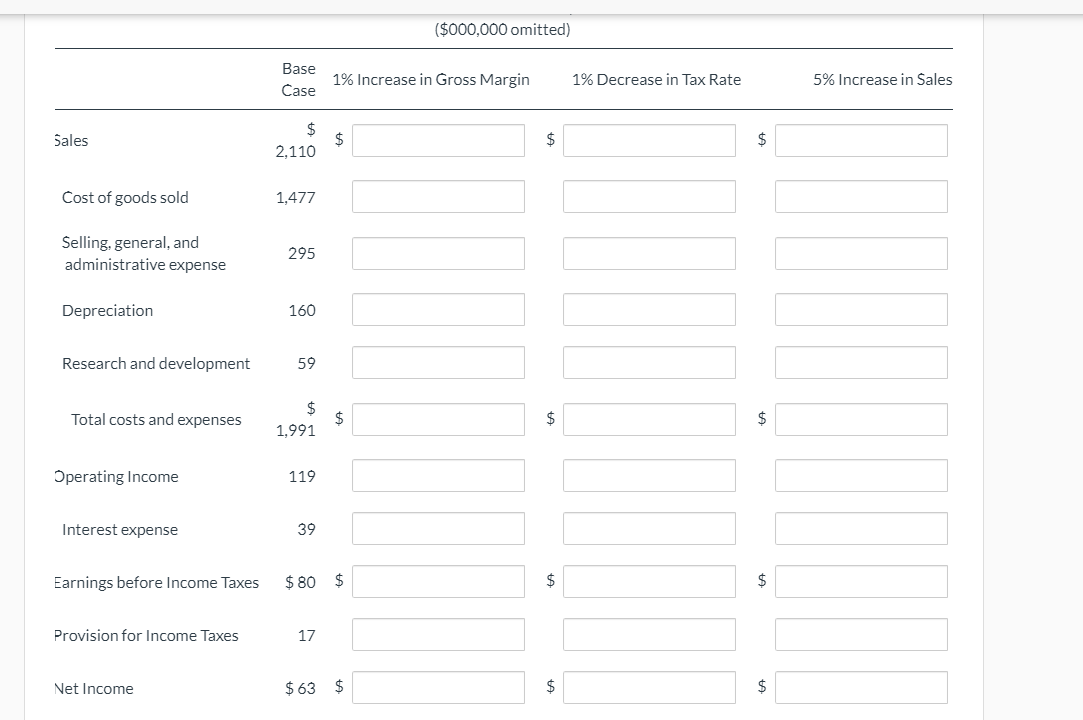Focus Net Income input under Tax Rate scenario
The image size is (1083, 720).
[649, 688]
